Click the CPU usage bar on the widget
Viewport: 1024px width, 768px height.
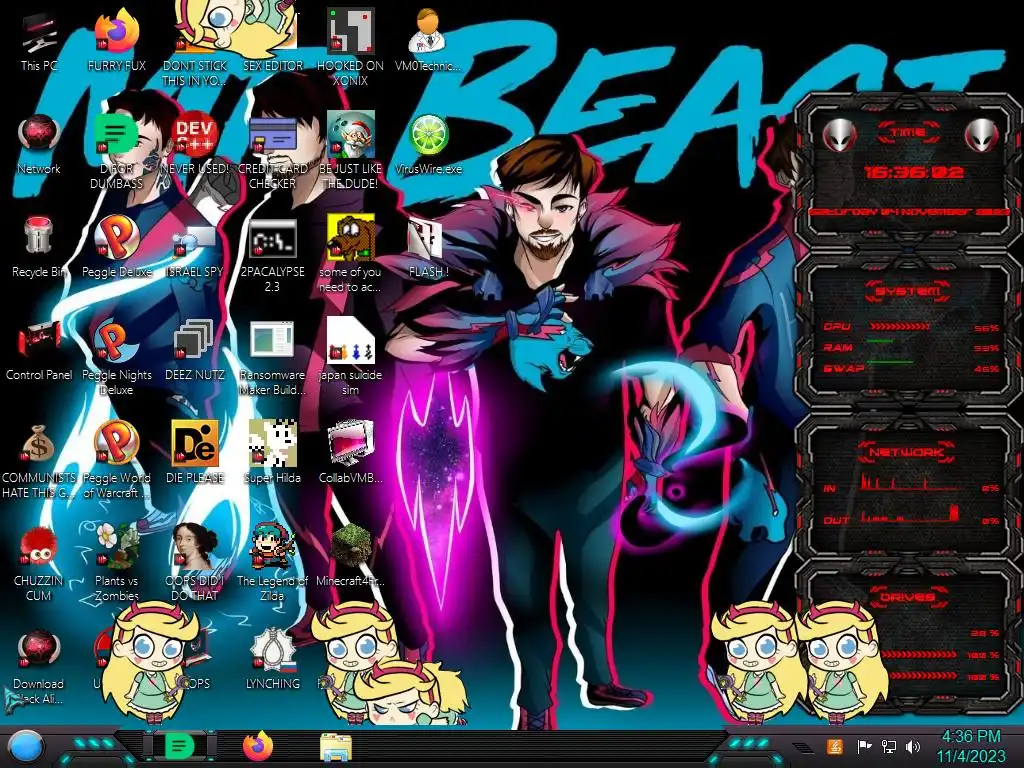click(x=899, y=327)
